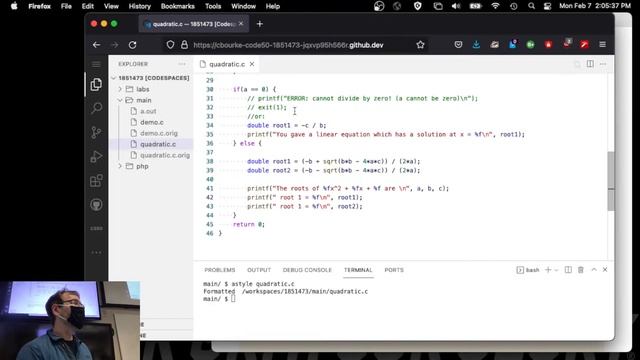The height and width of the screenshot is (360, 640).
Task: Open the Extensions view
Action: point(96,180)
